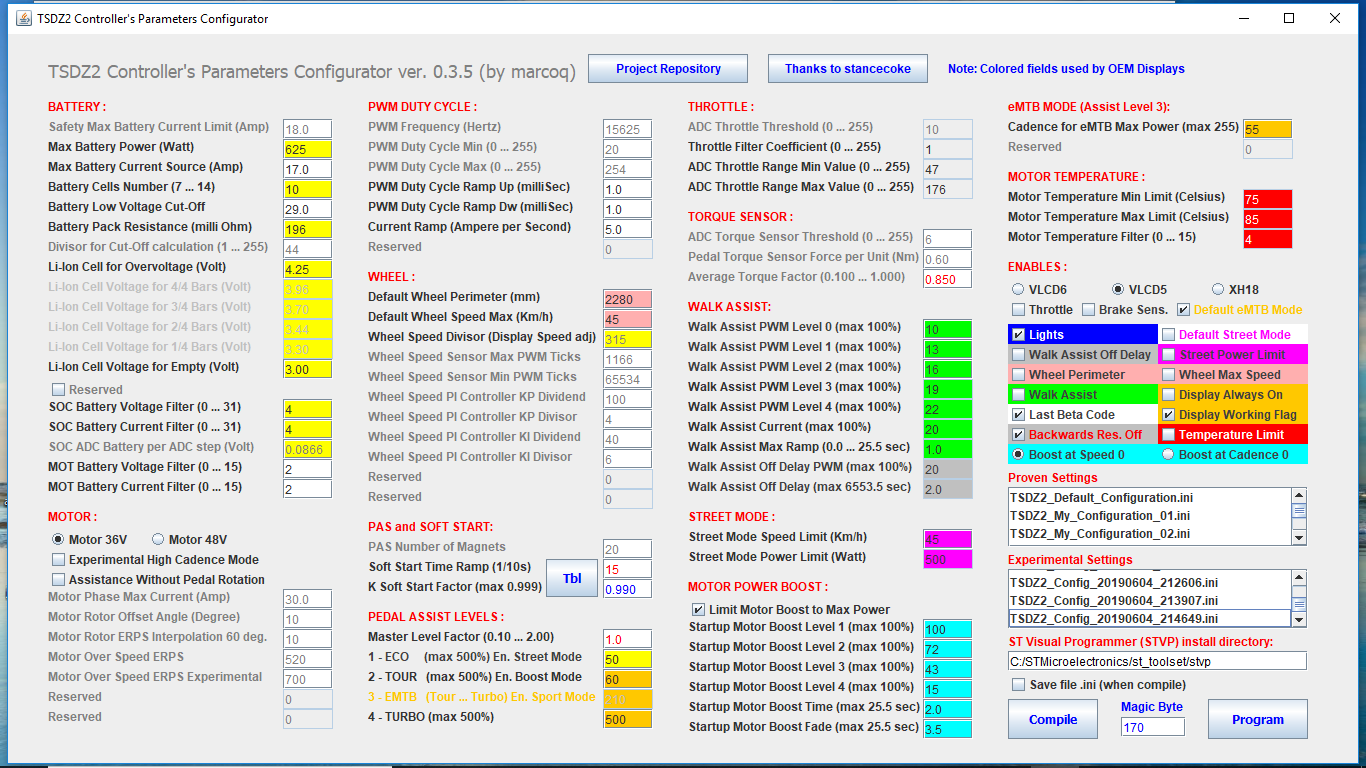Toggle the Lights checkbox
Viewport: 1366px width, 768px height.
pyautogui.click(x=1018, y=334)
